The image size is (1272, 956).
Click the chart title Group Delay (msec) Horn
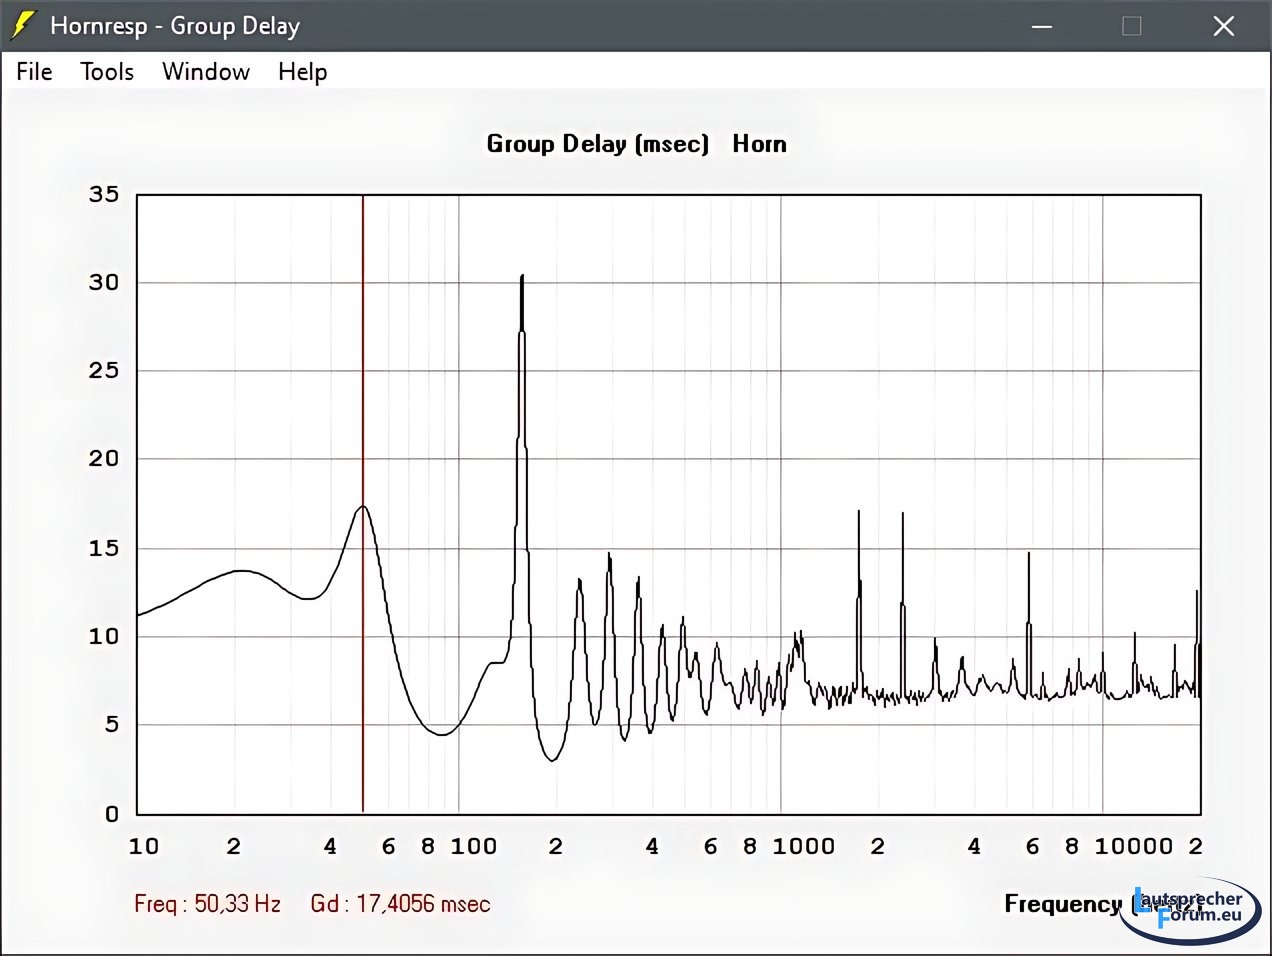click(x=636, y=144)
